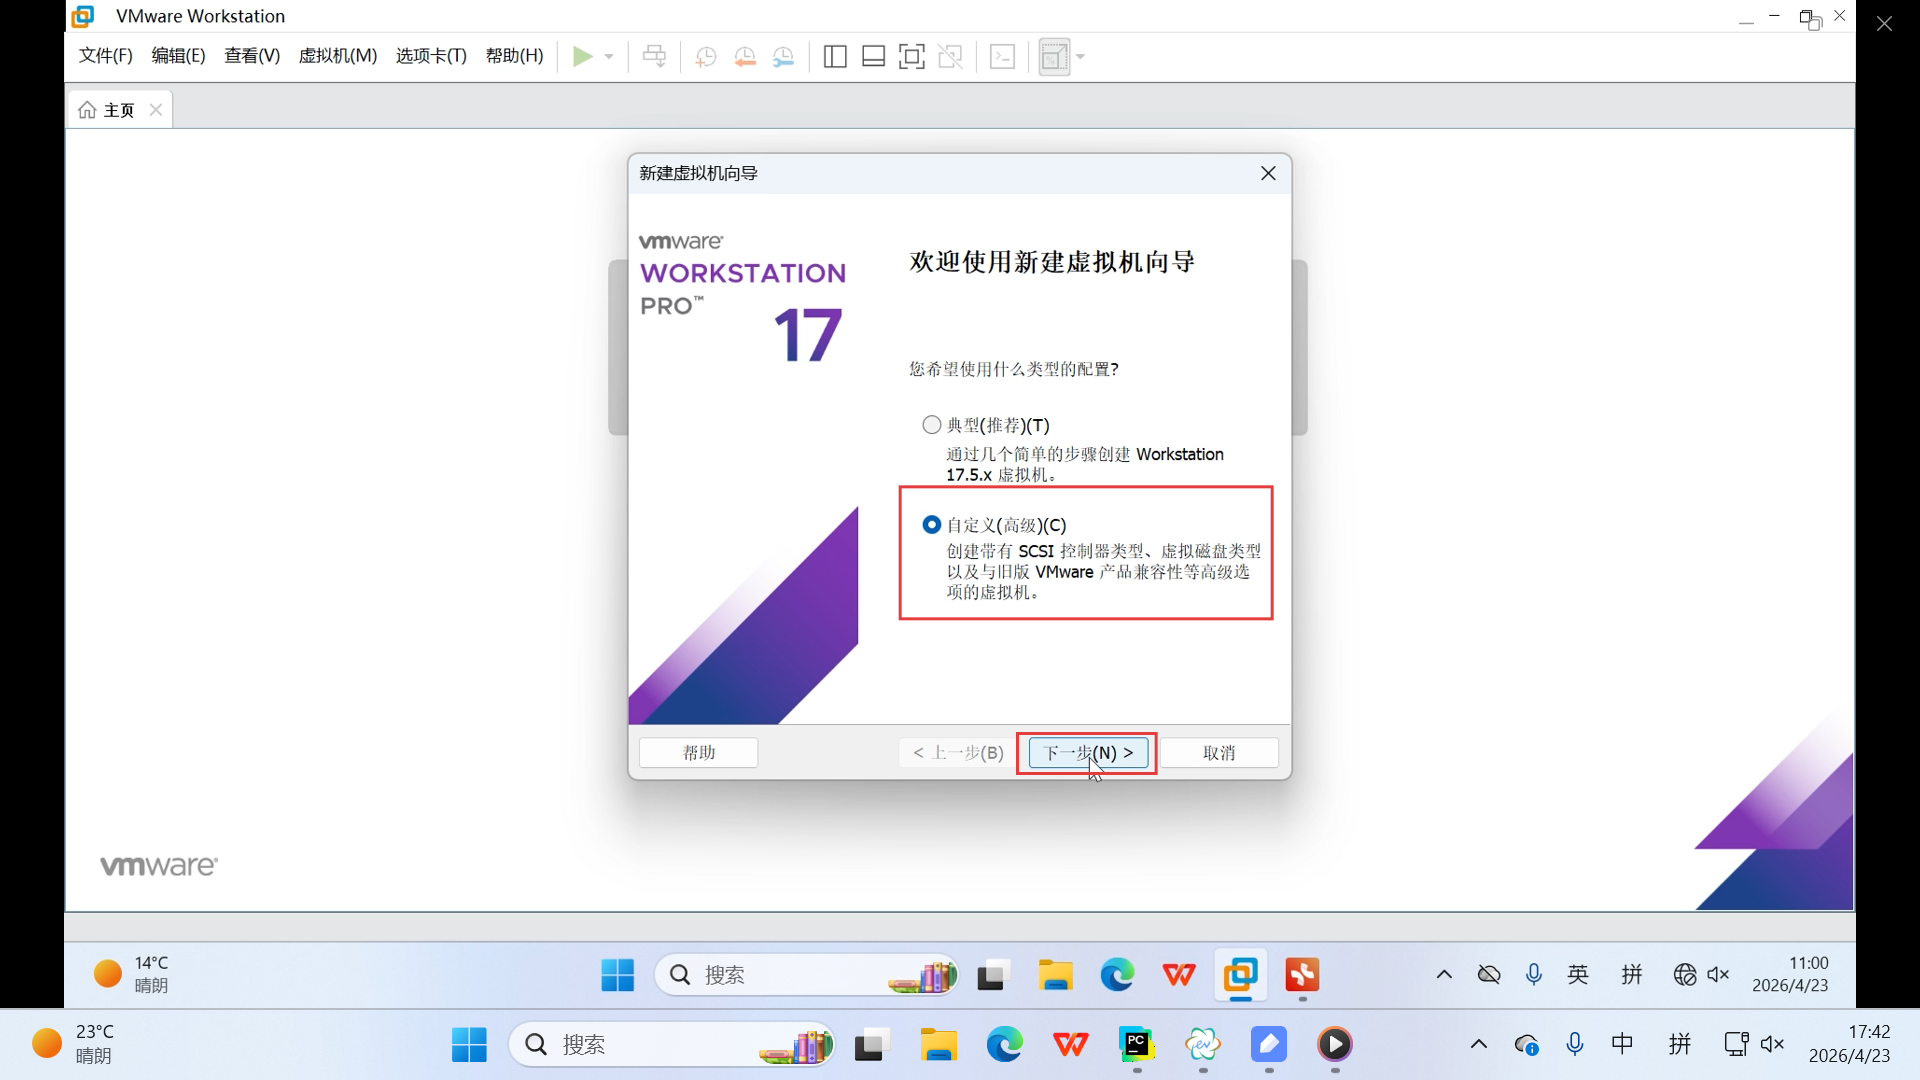Image resolution: width=1920 pixels, height=1080 pixels.
Task: Open the snapshot manager icon
Action: coord(784,57)
